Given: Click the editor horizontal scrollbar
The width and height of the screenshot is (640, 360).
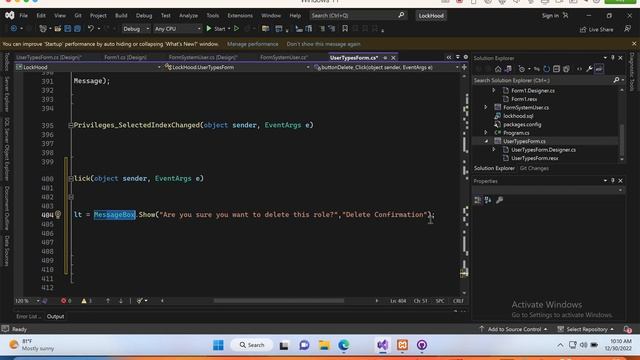Looking at the screenshot, I should pyautogui.click(x=279, y=301).
